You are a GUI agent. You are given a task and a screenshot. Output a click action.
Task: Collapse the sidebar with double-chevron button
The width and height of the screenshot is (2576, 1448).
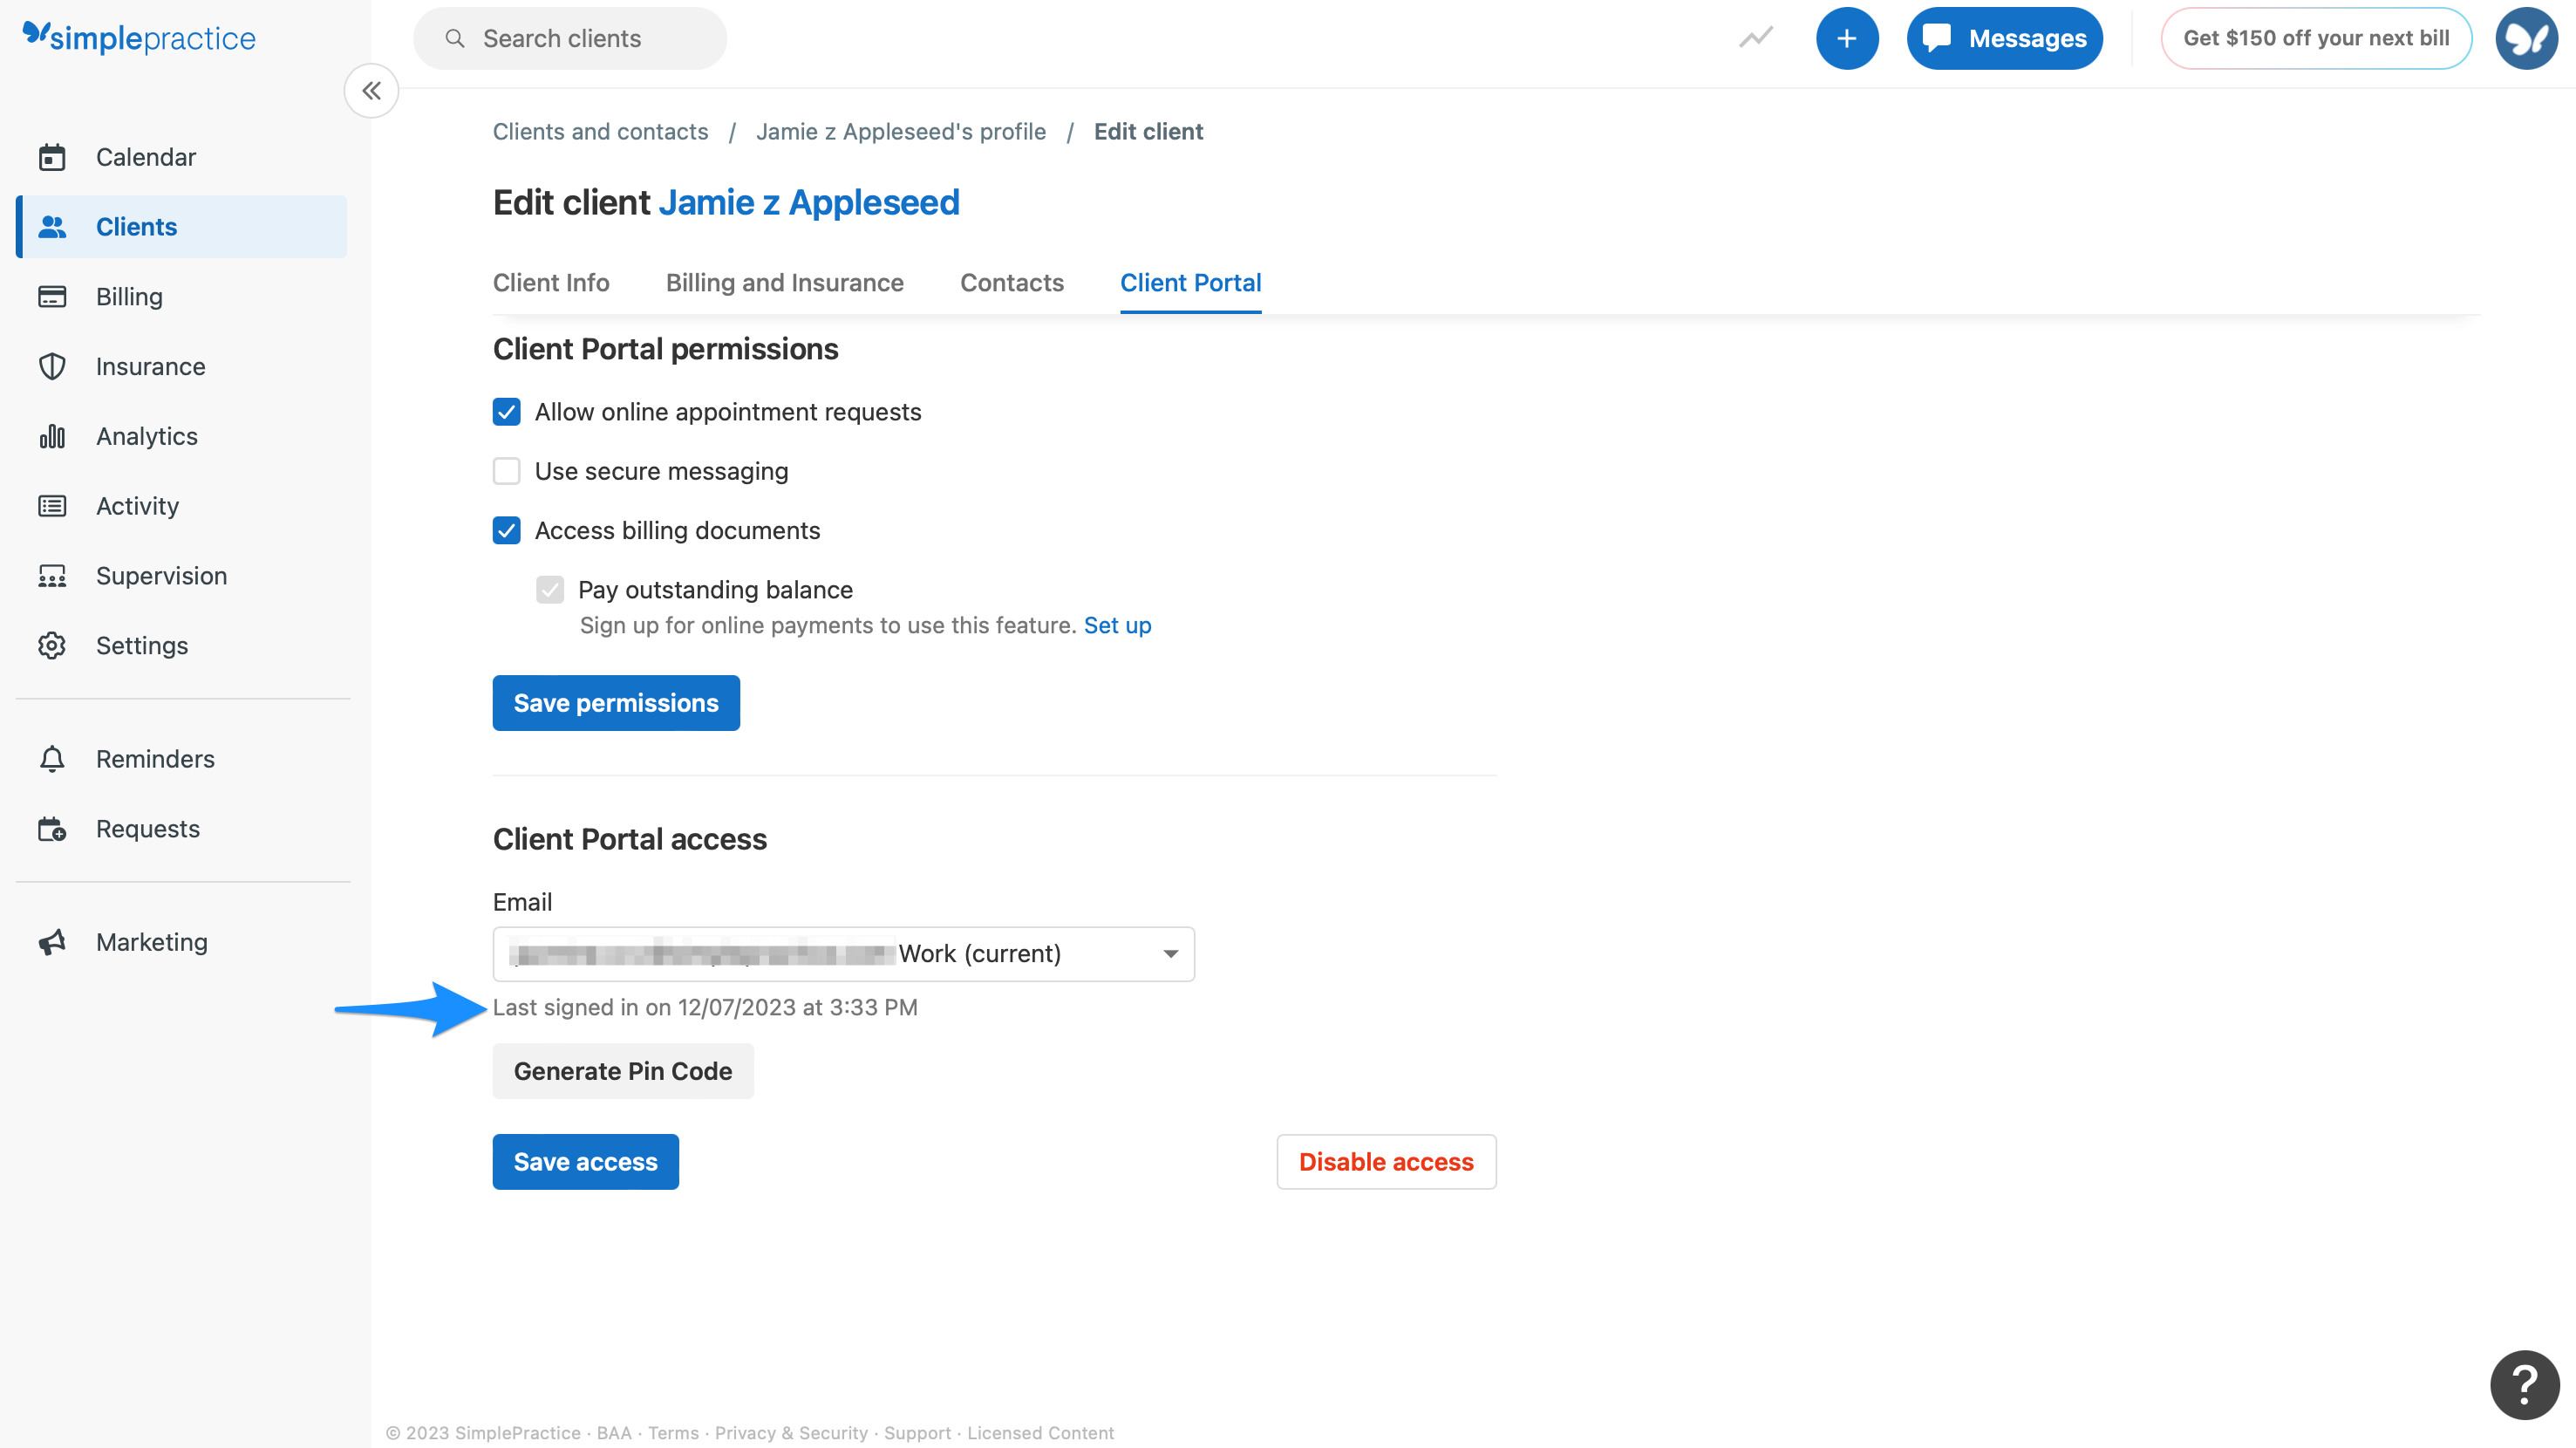click(x=371, y=91)
